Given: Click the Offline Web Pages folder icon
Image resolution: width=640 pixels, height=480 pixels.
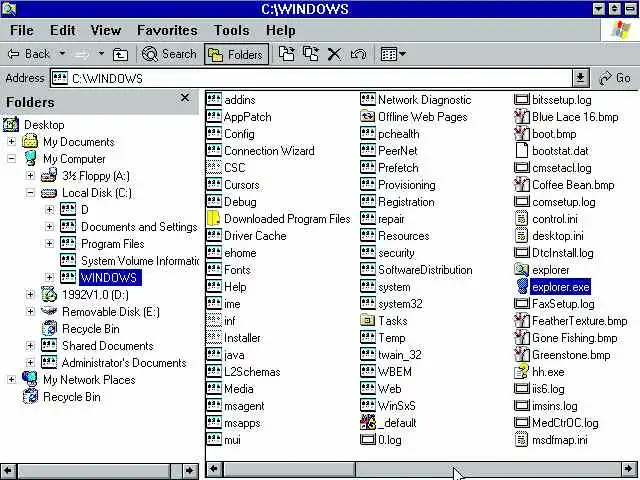Looking at the screenshot, I should coord(368,117).
